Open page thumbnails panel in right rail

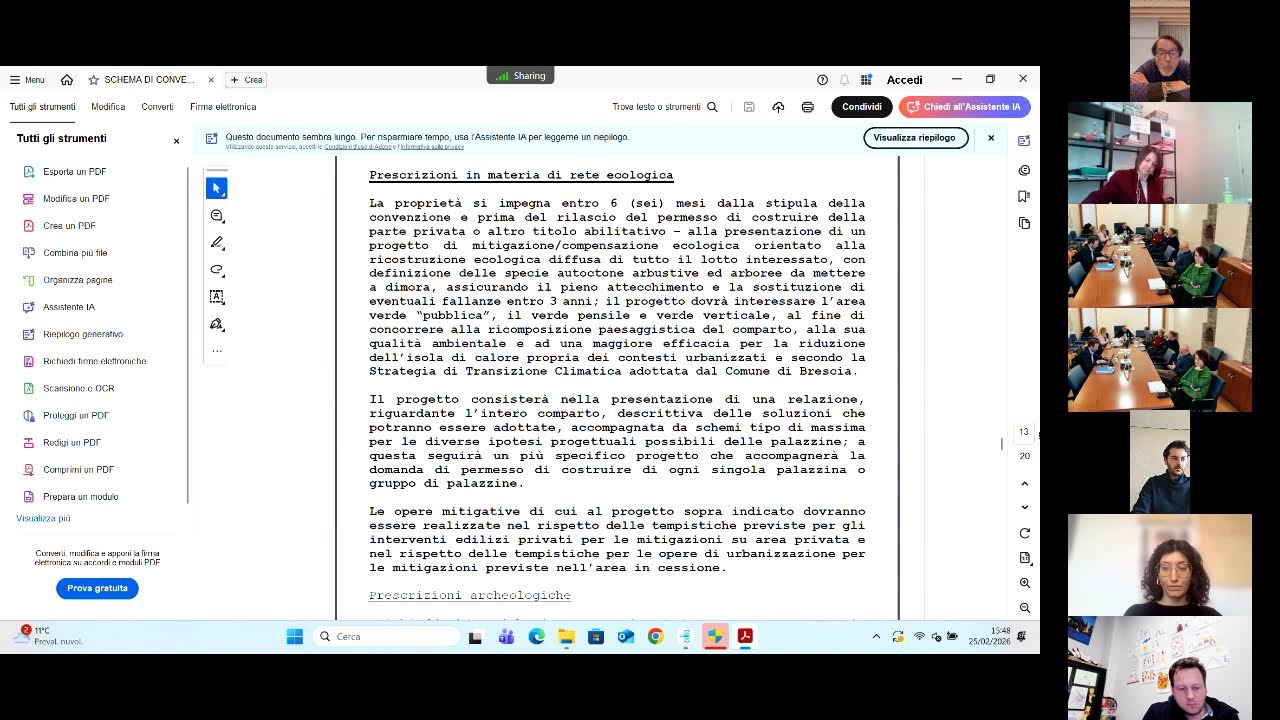1024,223
